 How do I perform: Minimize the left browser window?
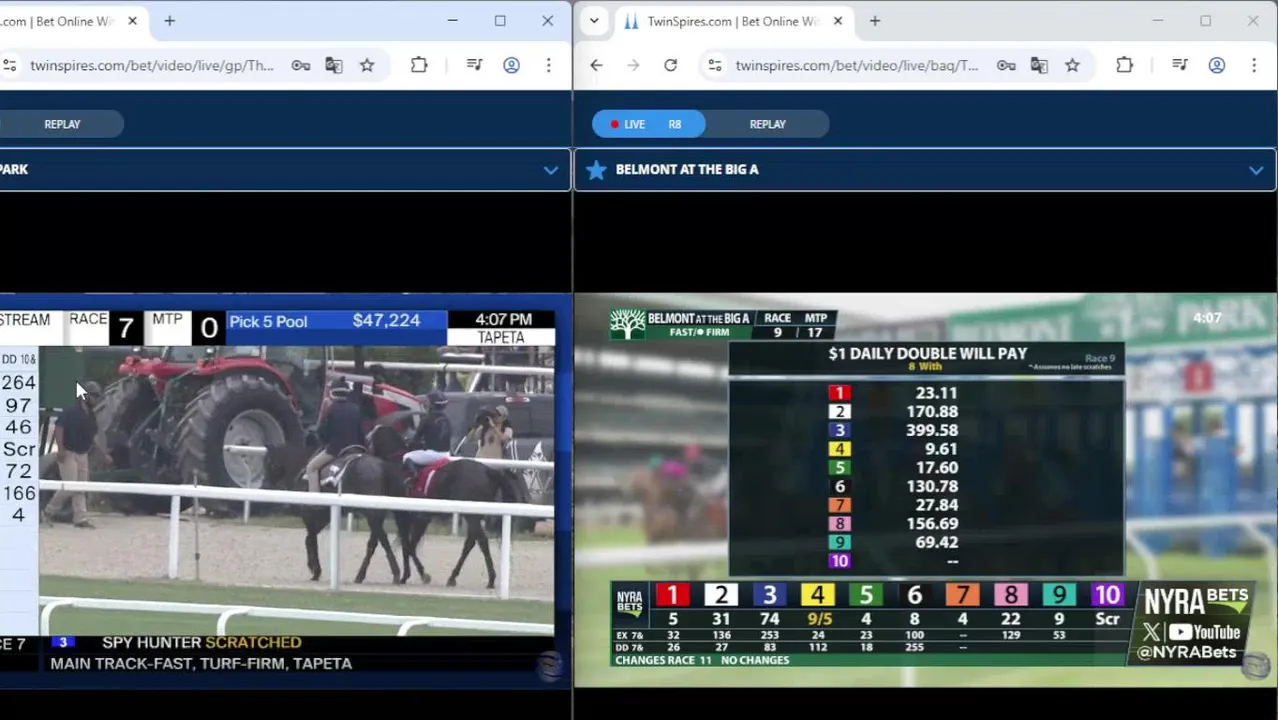[x=452, y=21]
